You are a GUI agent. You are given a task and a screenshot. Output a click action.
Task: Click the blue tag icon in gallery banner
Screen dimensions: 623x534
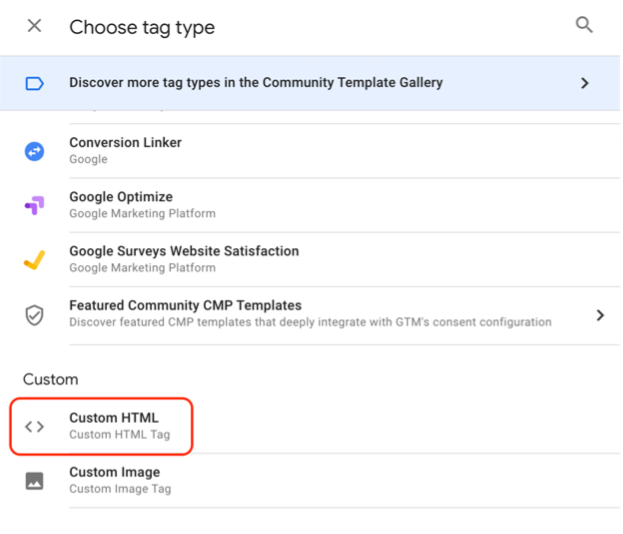coord(35,83)
